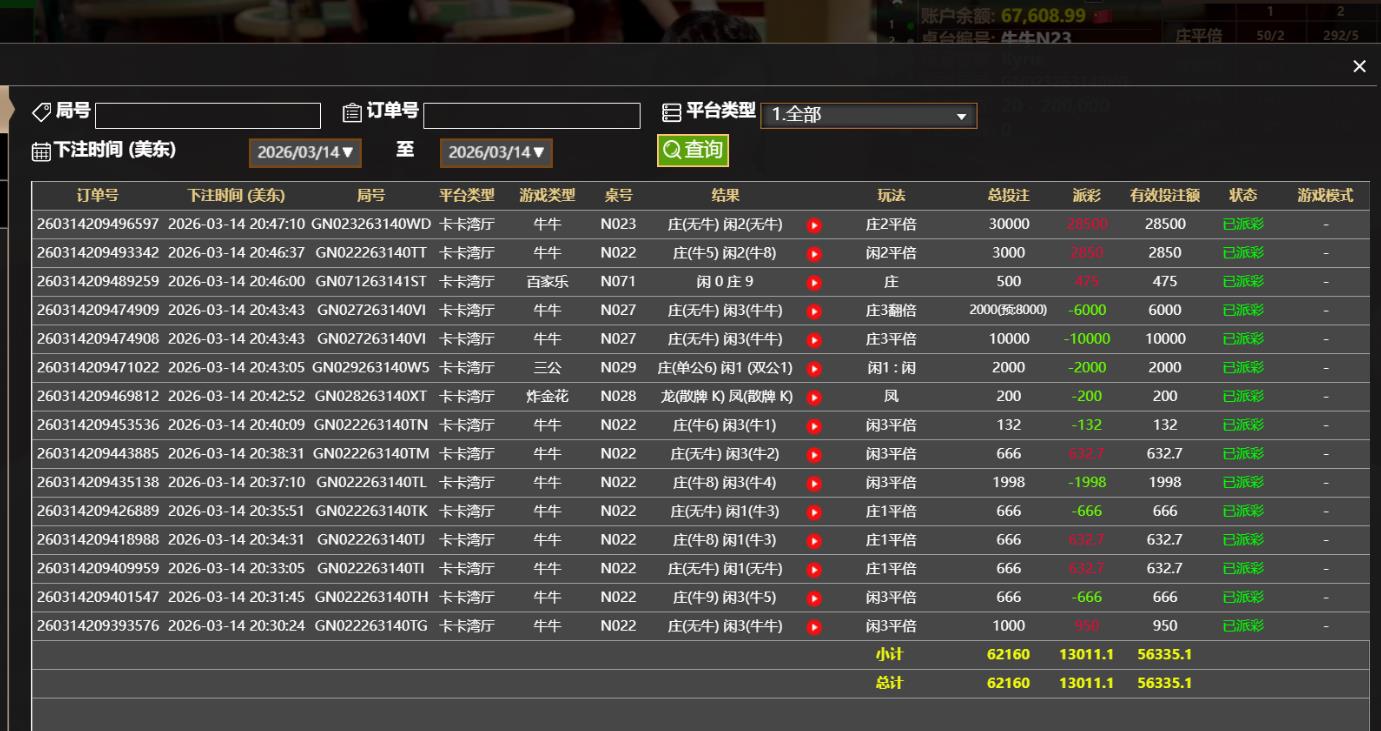Click the green 查询 search button
The width and height of the screenshot is (1381, 731).
[692, 150]
